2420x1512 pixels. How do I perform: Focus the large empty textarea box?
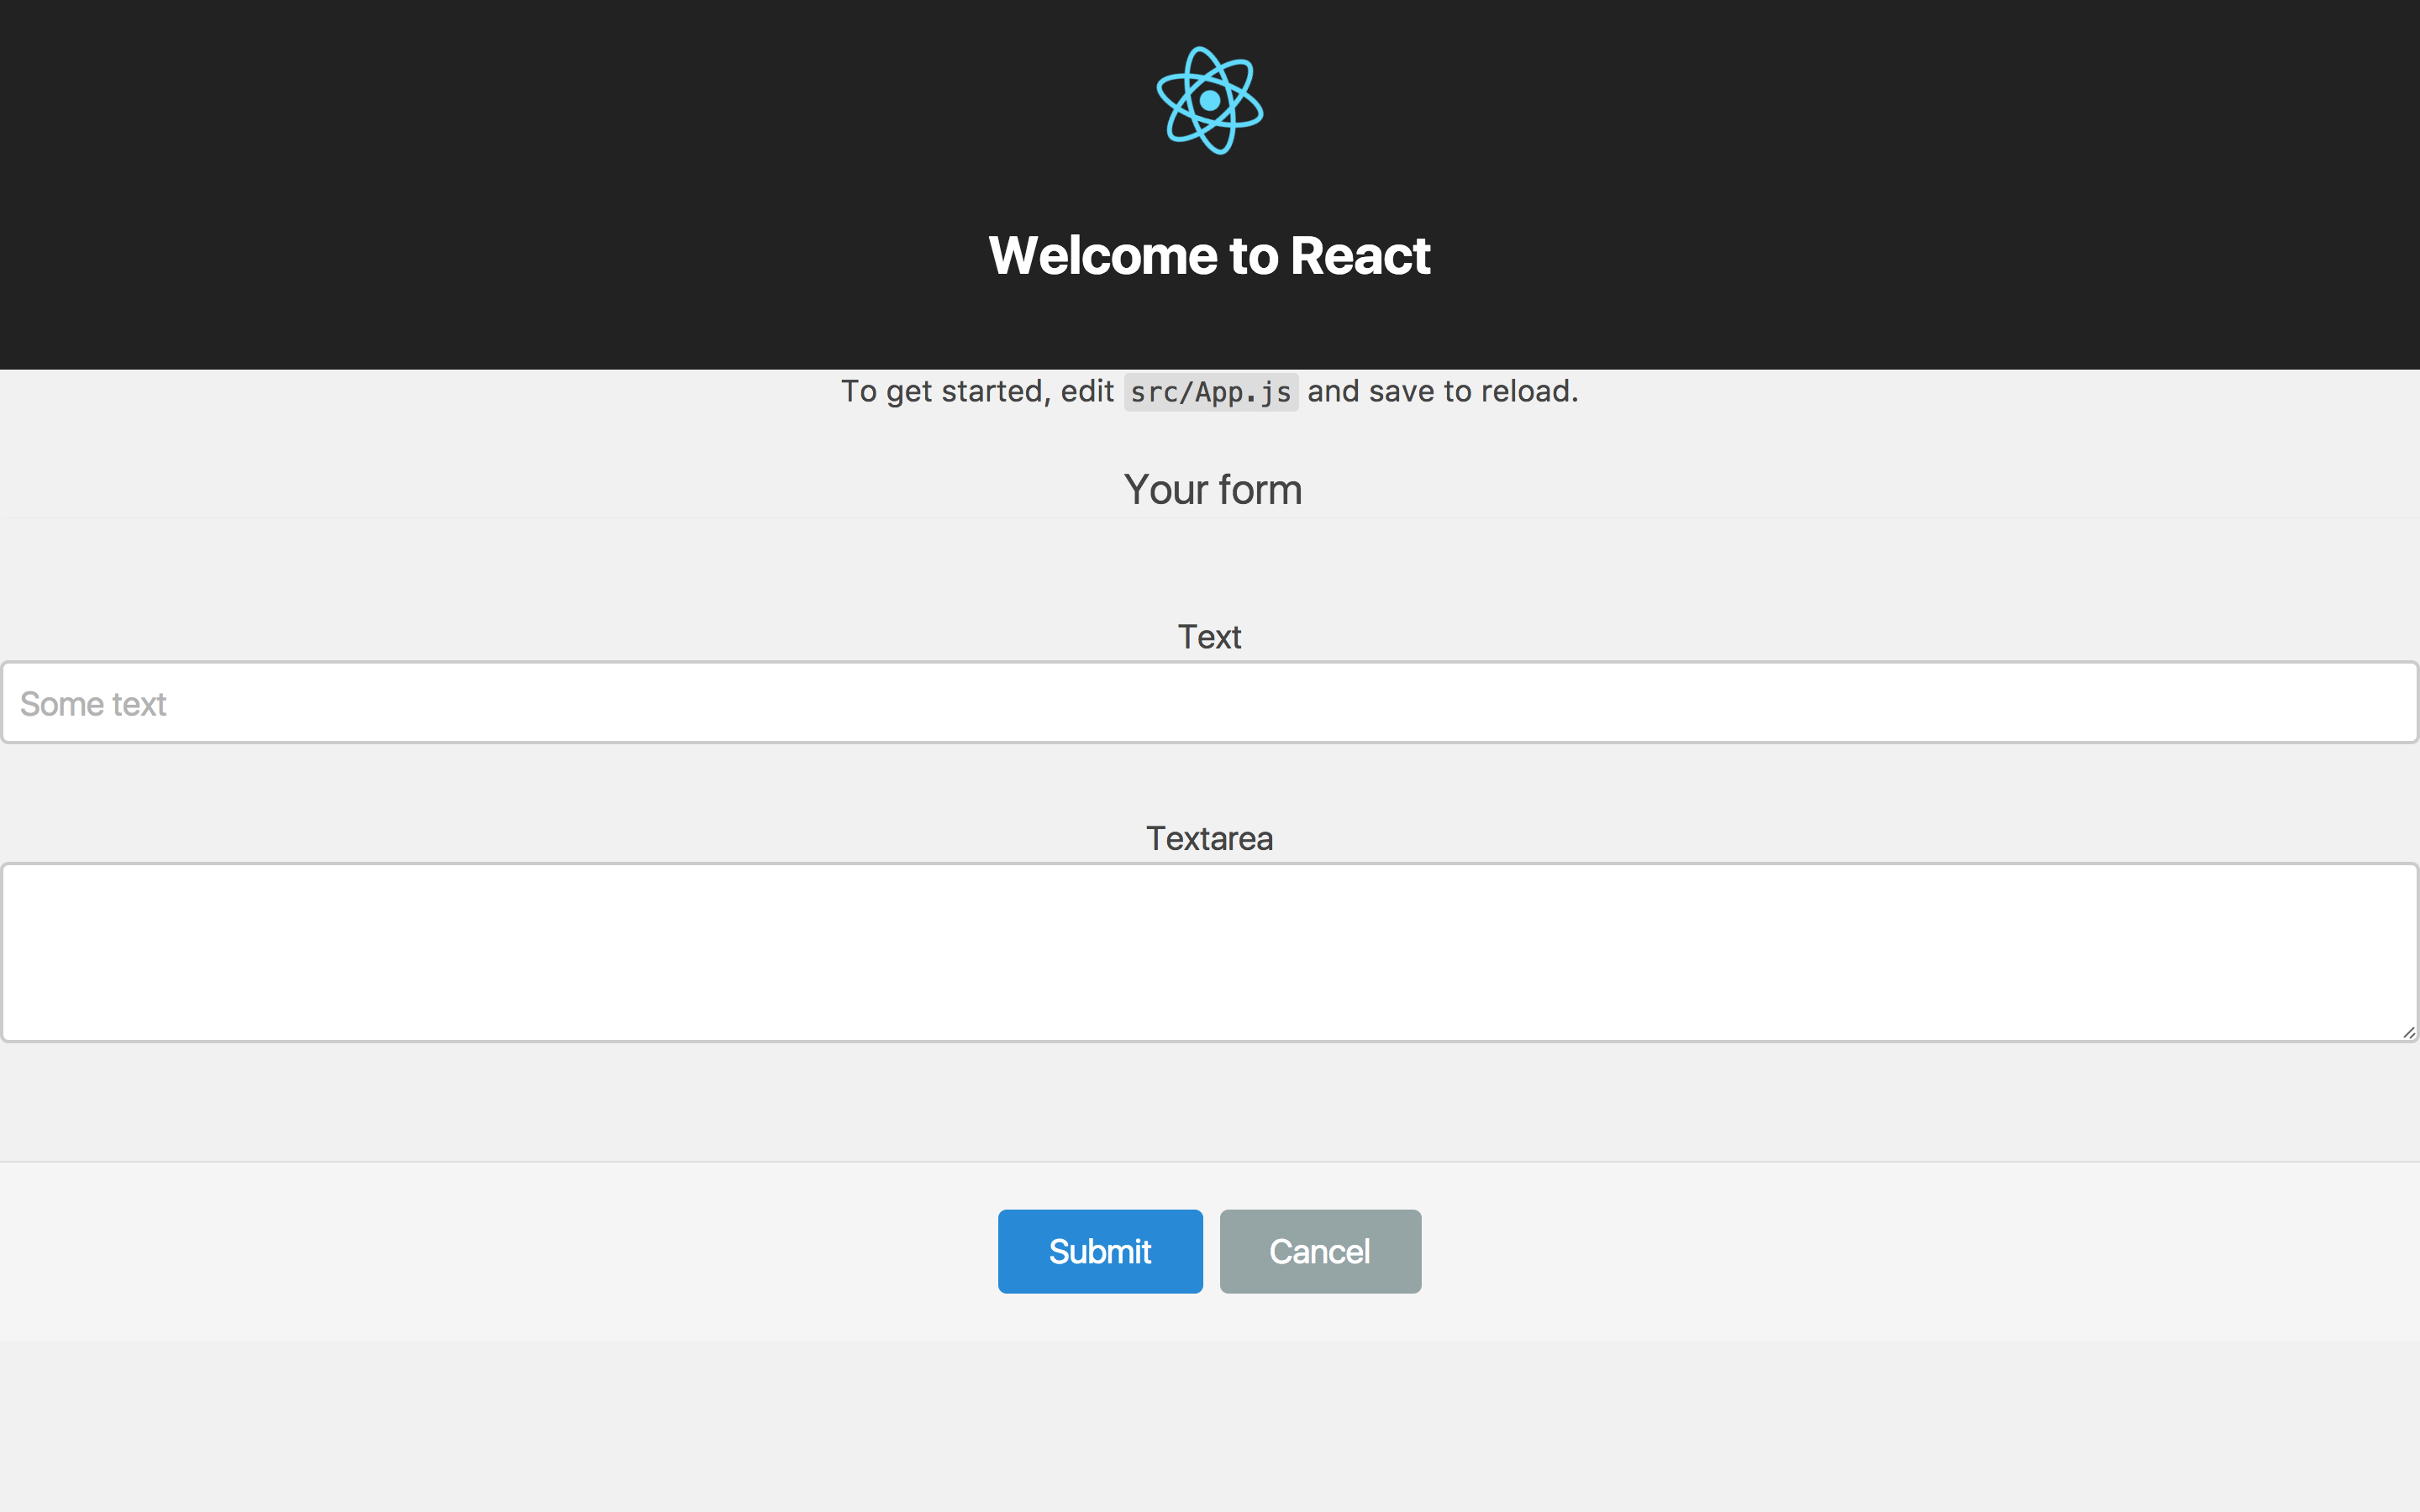tap(1209, 952)
